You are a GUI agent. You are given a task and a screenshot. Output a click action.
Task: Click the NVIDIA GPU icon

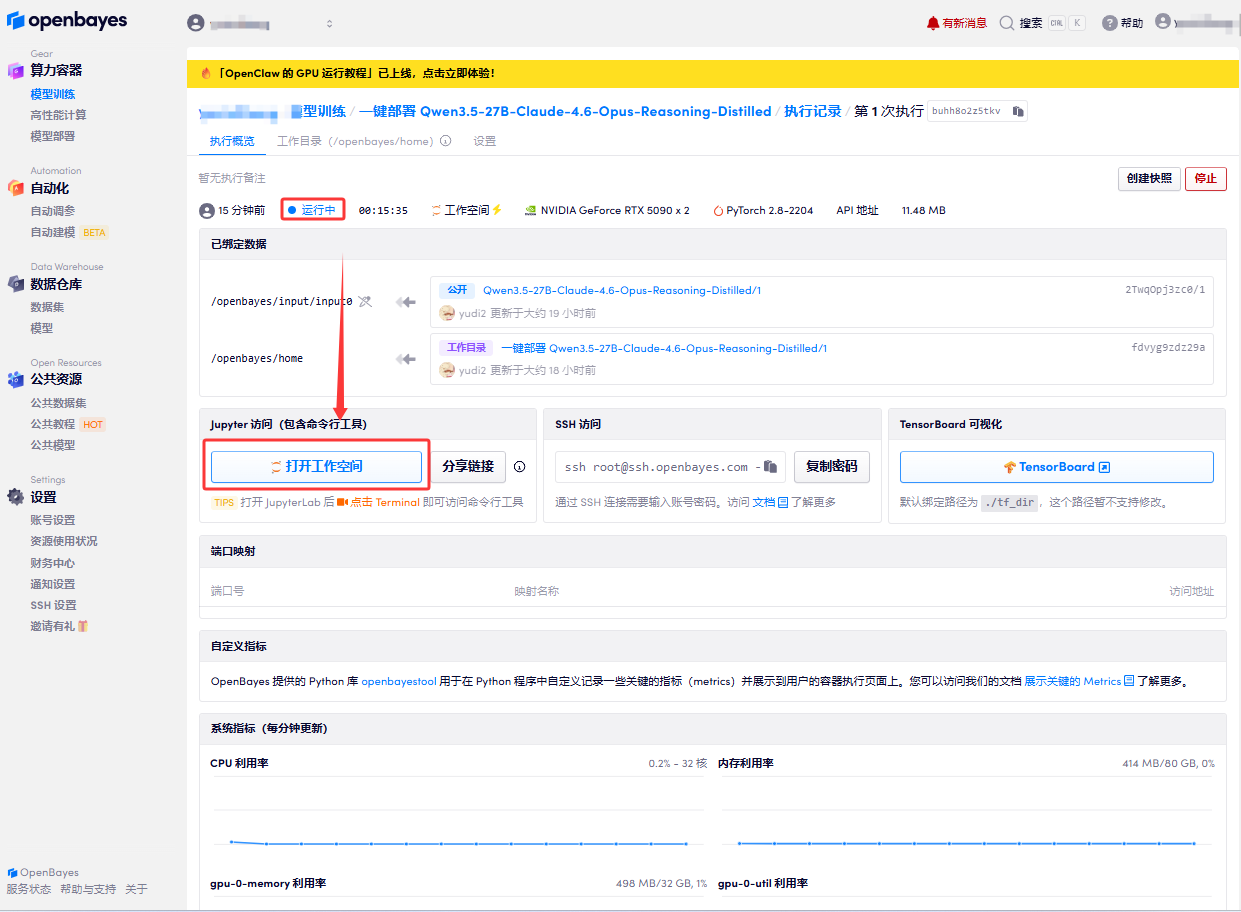point(530,210)
